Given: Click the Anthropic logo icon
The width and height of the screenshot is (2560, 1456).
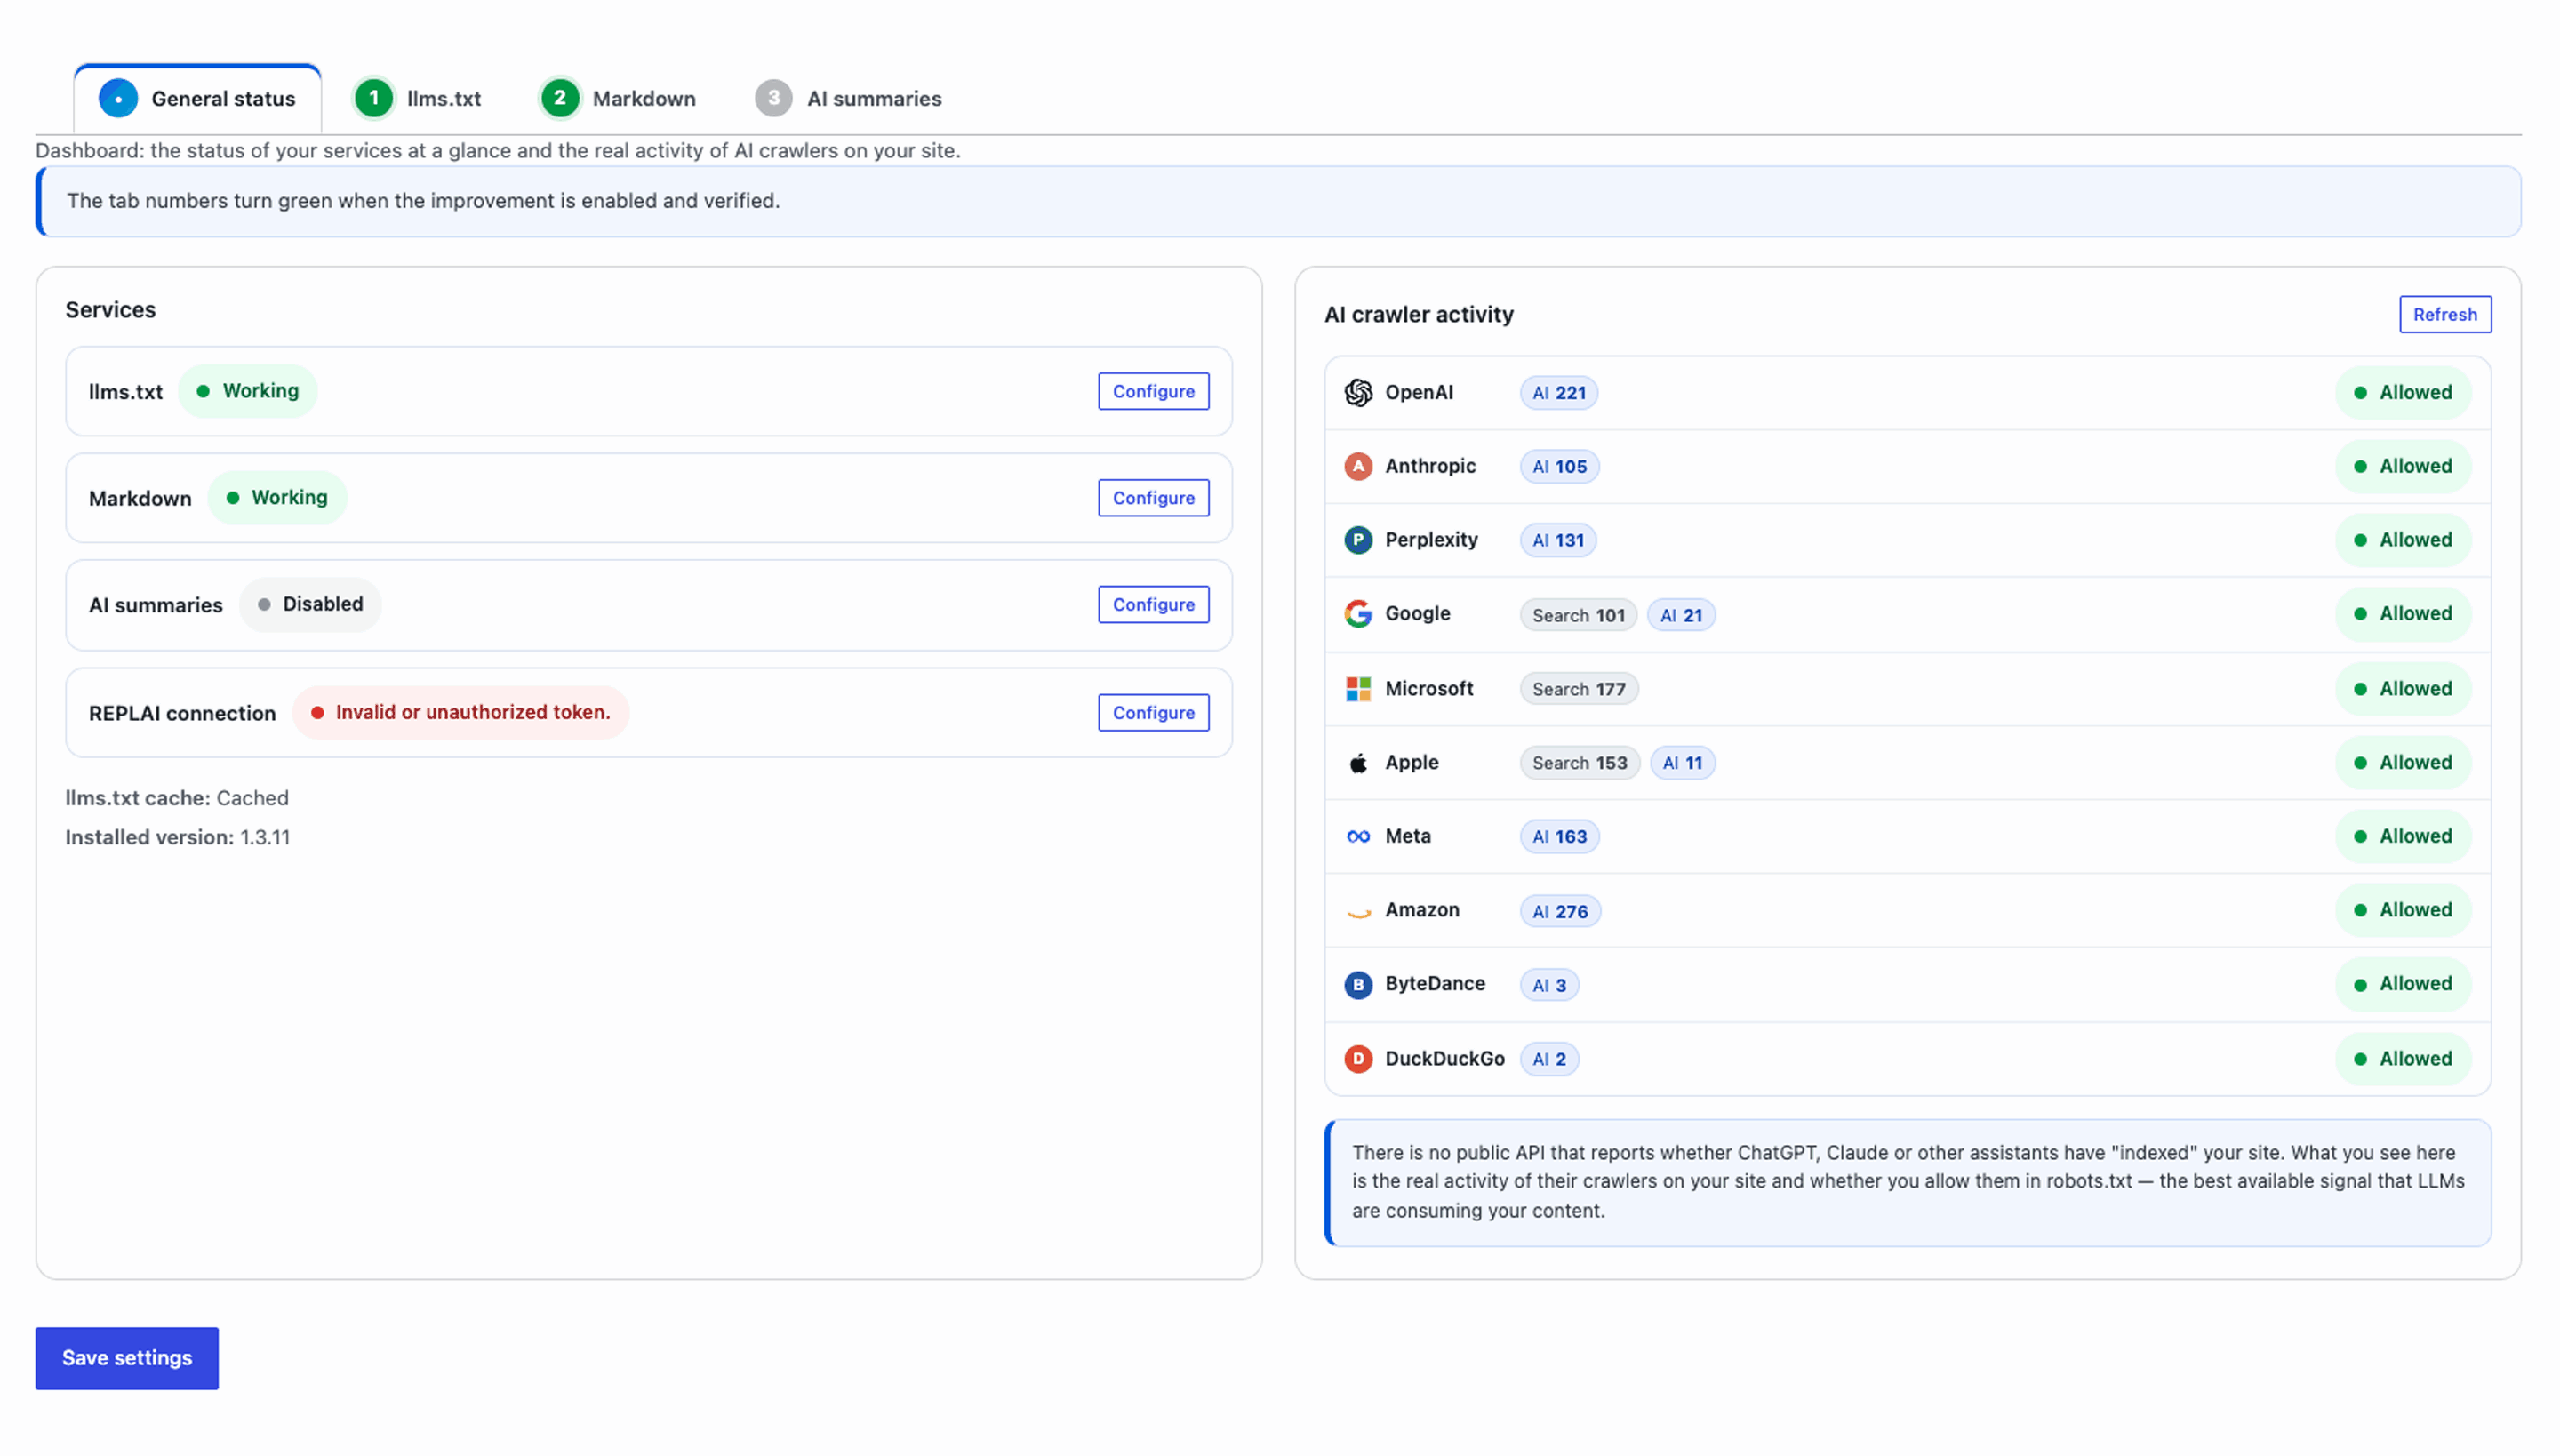Looking at the screenshot, I should 1358,466.
